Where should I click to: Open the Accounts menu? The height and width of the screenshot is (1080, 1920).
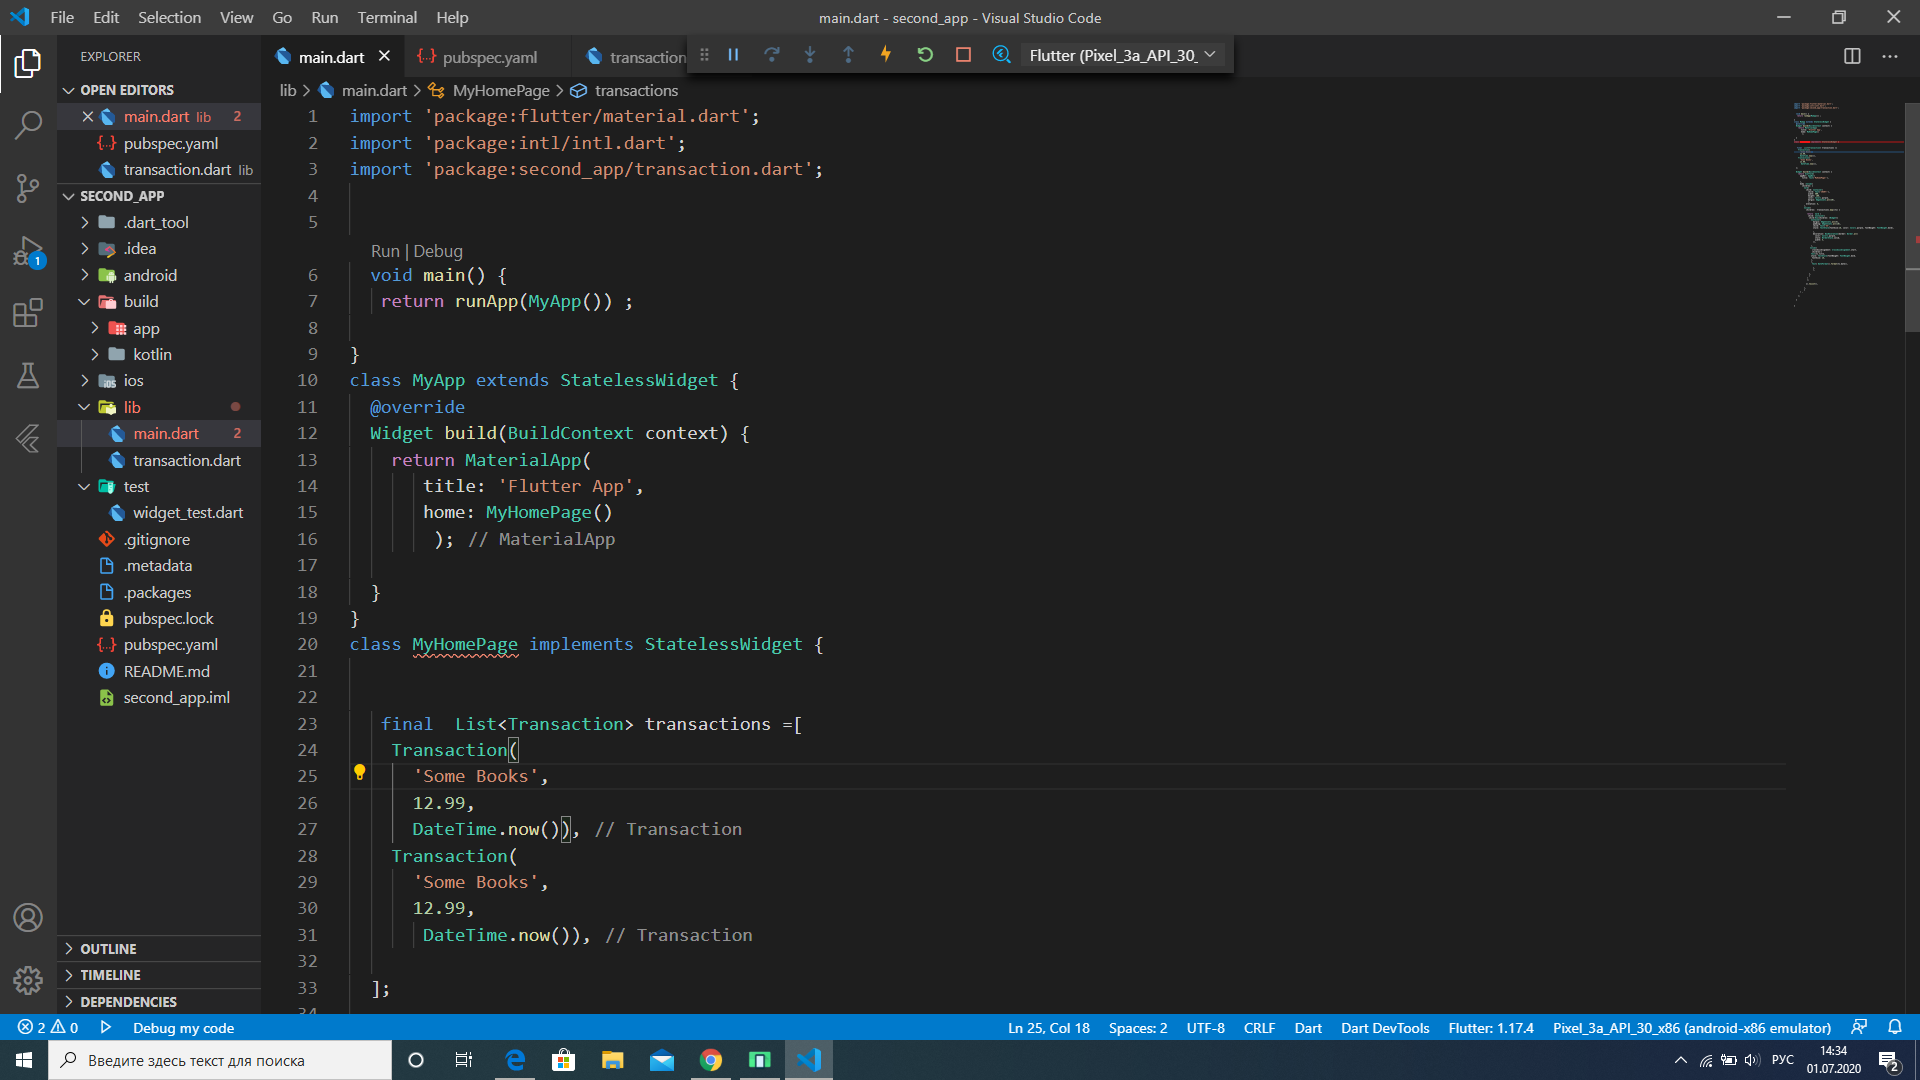28,917
